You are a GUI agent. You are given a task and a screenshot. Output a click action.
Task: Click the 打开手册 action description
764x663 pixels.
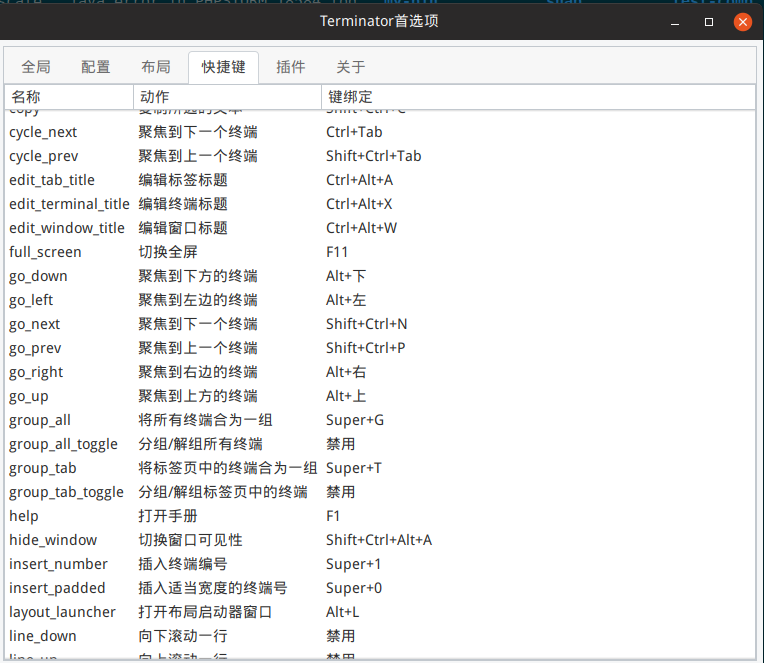pyautogui.click(x=168, y=516)
